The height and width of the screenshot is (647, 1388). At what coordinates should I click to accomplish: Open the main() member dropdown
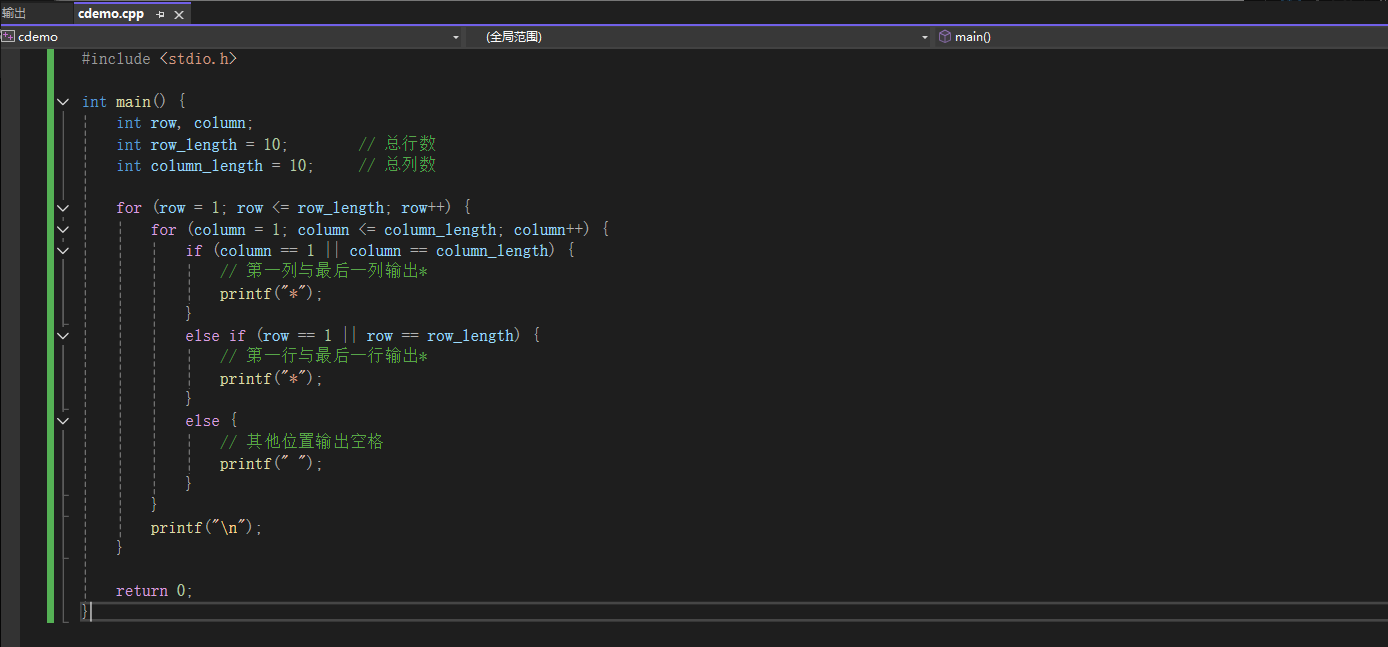click(x=1160, y=37)
